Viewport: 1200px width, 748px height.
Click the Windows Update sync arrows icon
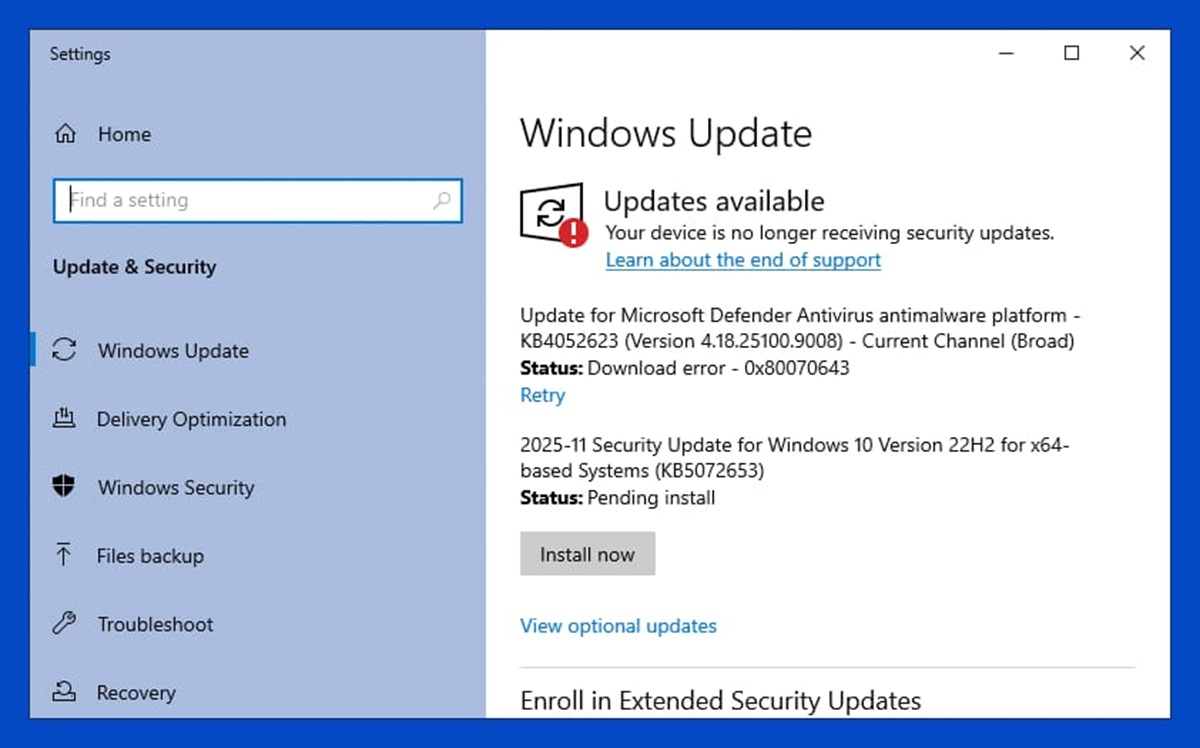coord(65,350)
